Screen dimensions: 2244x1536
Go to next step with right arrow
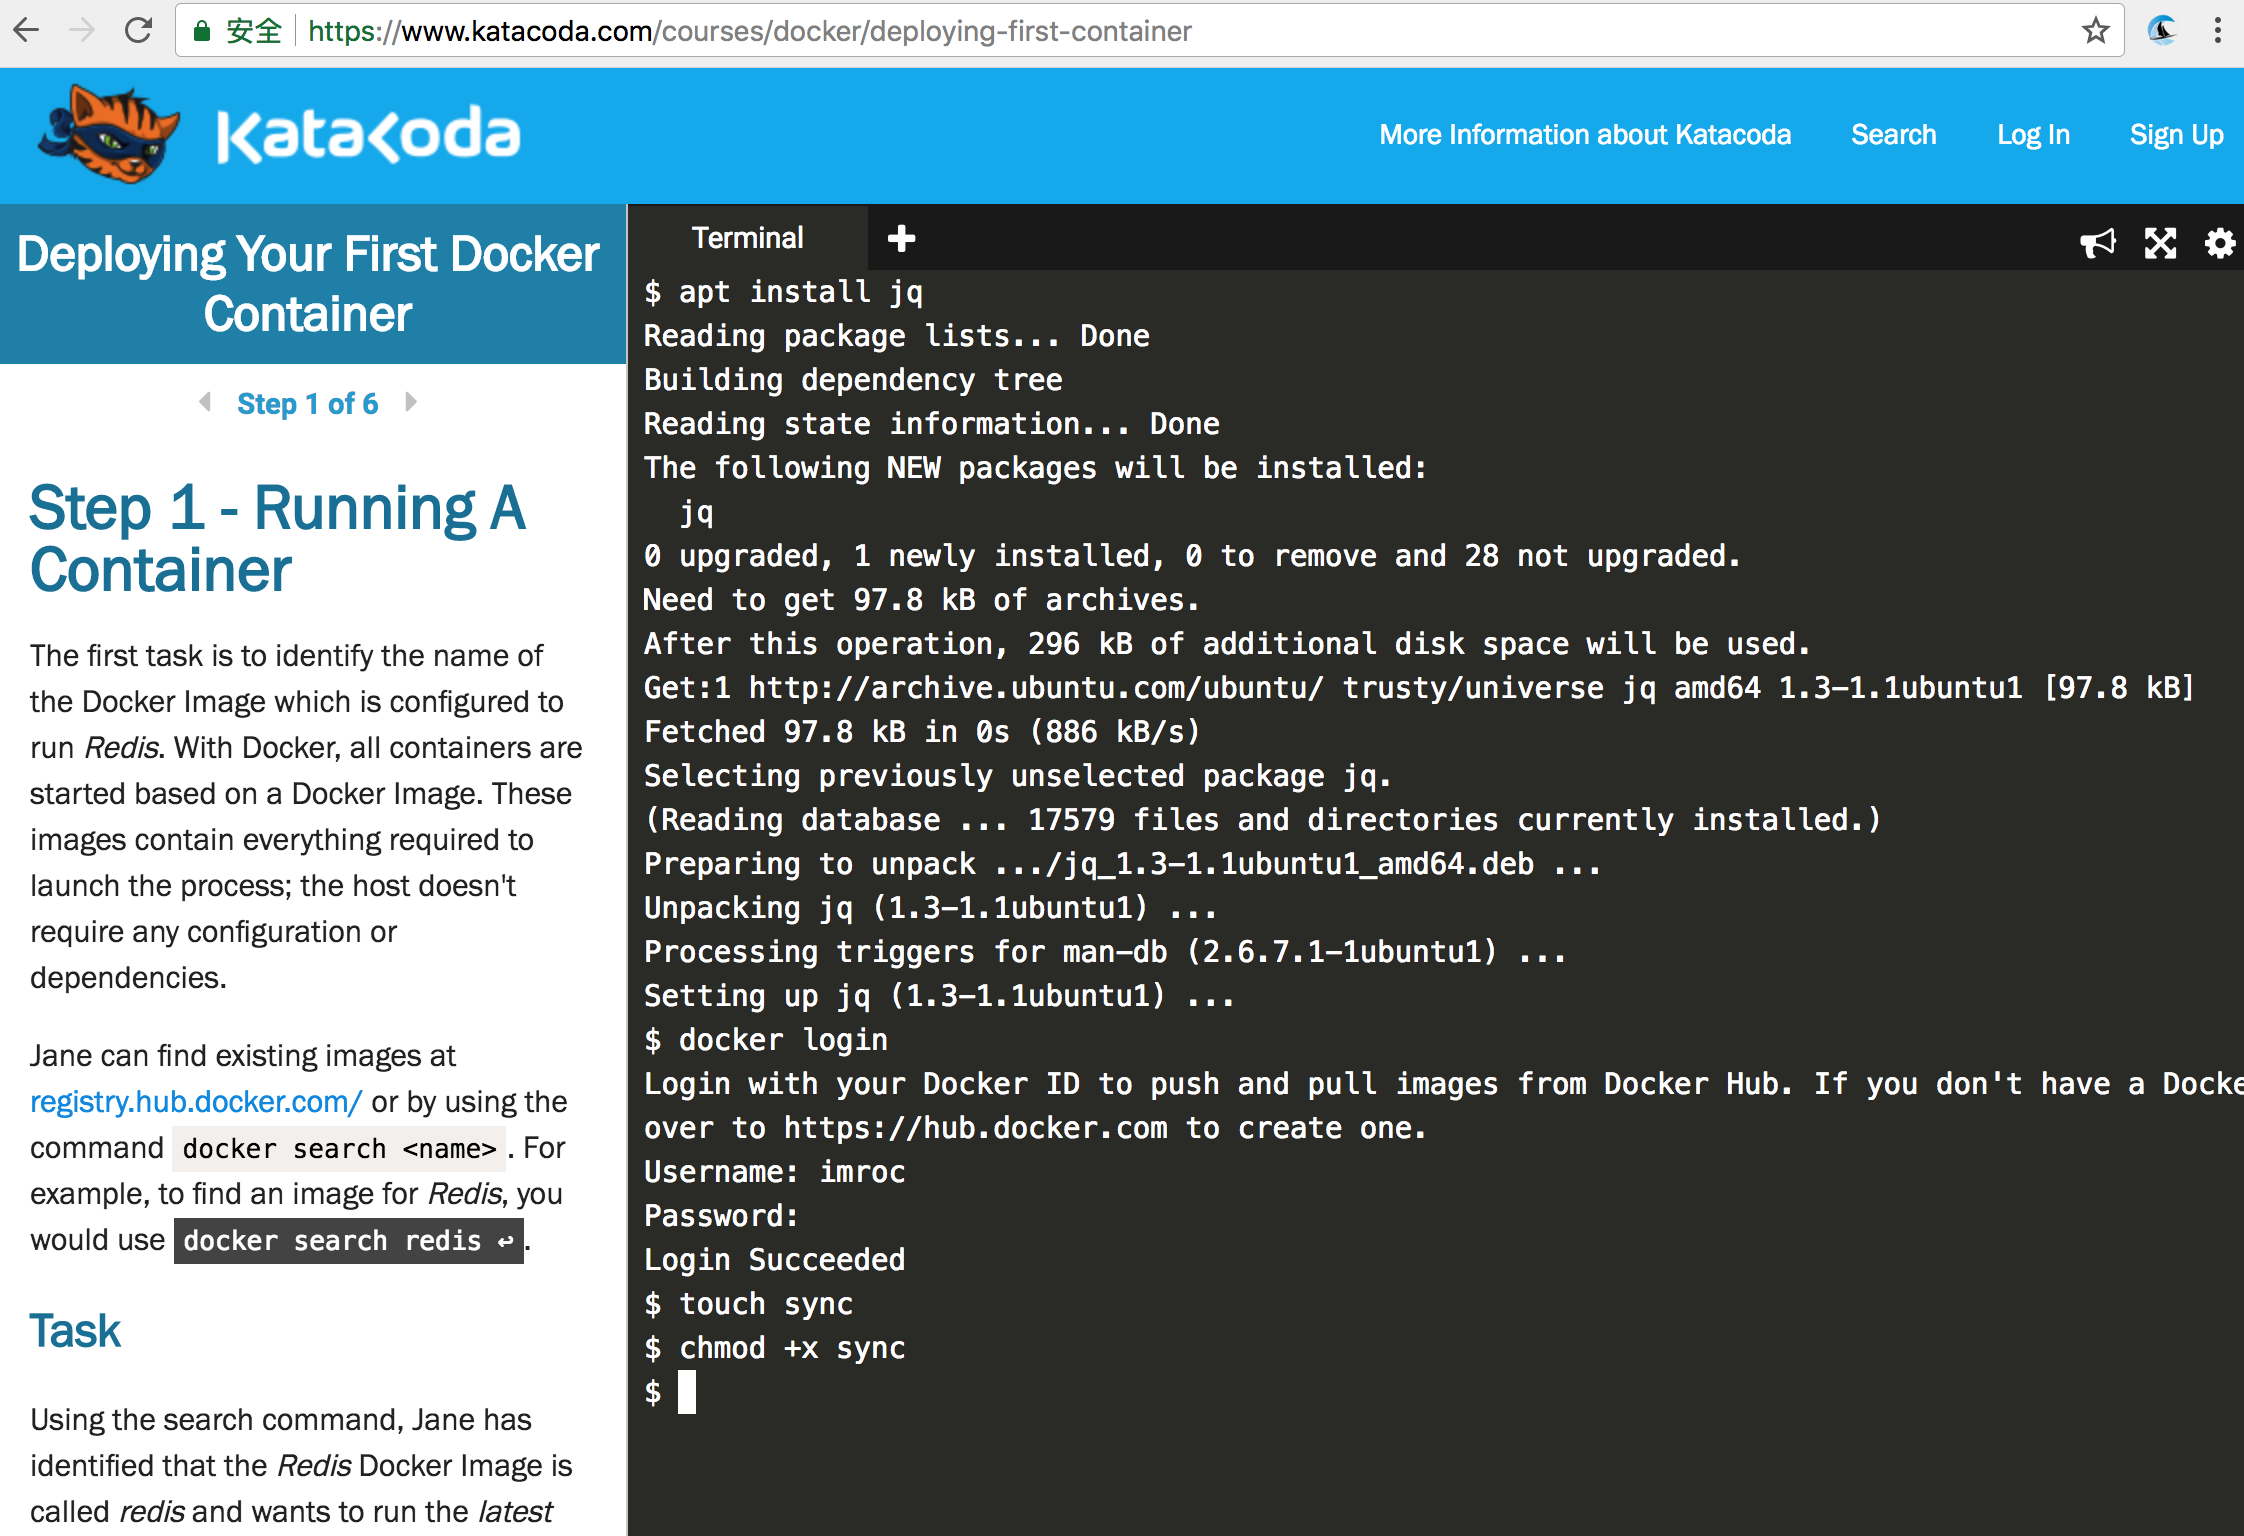[x=411, y=402]
